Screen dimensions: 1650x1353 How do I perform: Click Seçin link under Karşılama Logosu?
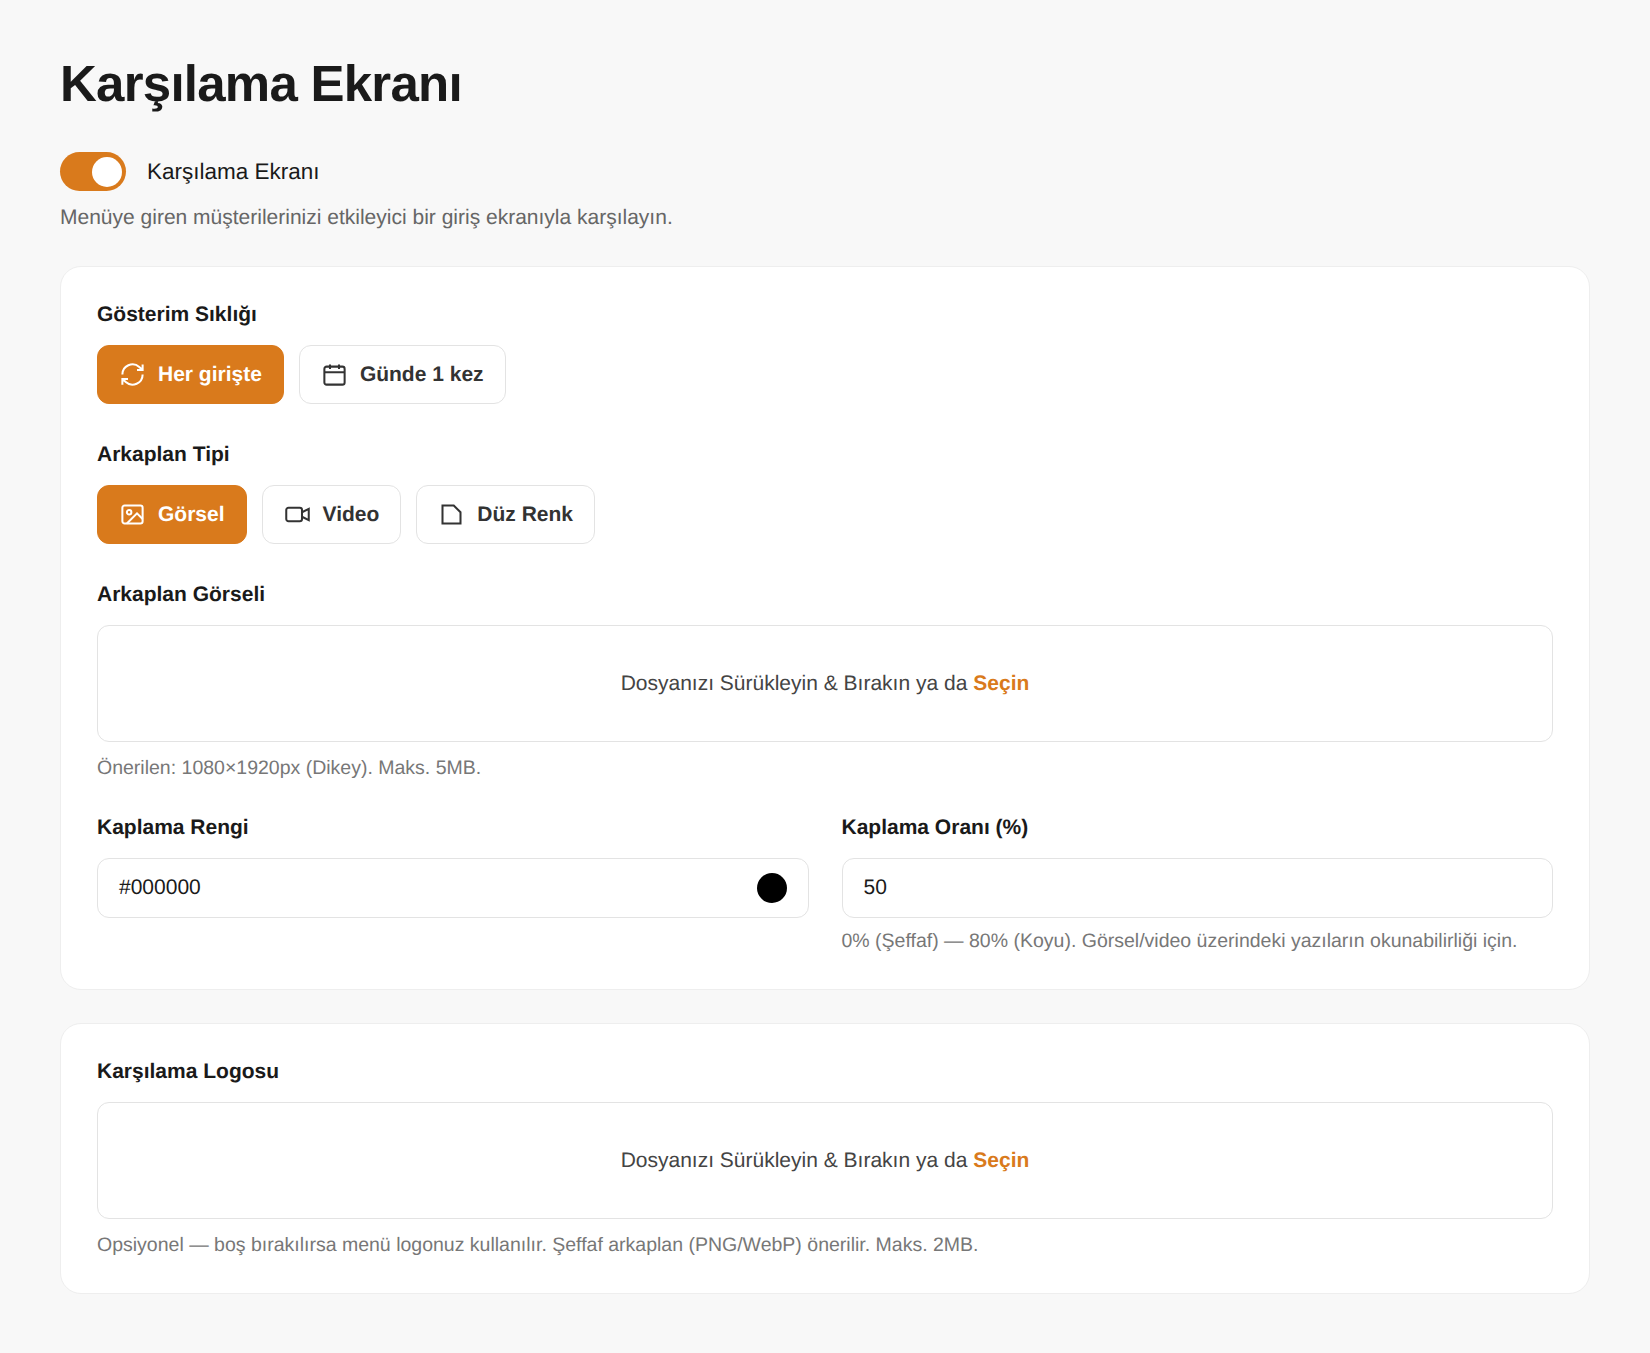[1001, 1160]
